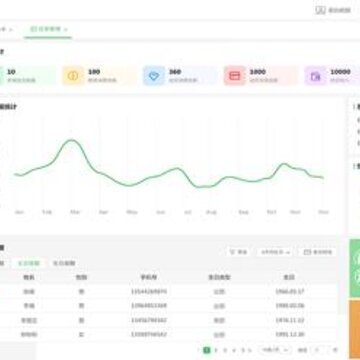The width and height of the screenshot is (360, 360).
Task: Close the green underlined active page tab
Action: 66,30
